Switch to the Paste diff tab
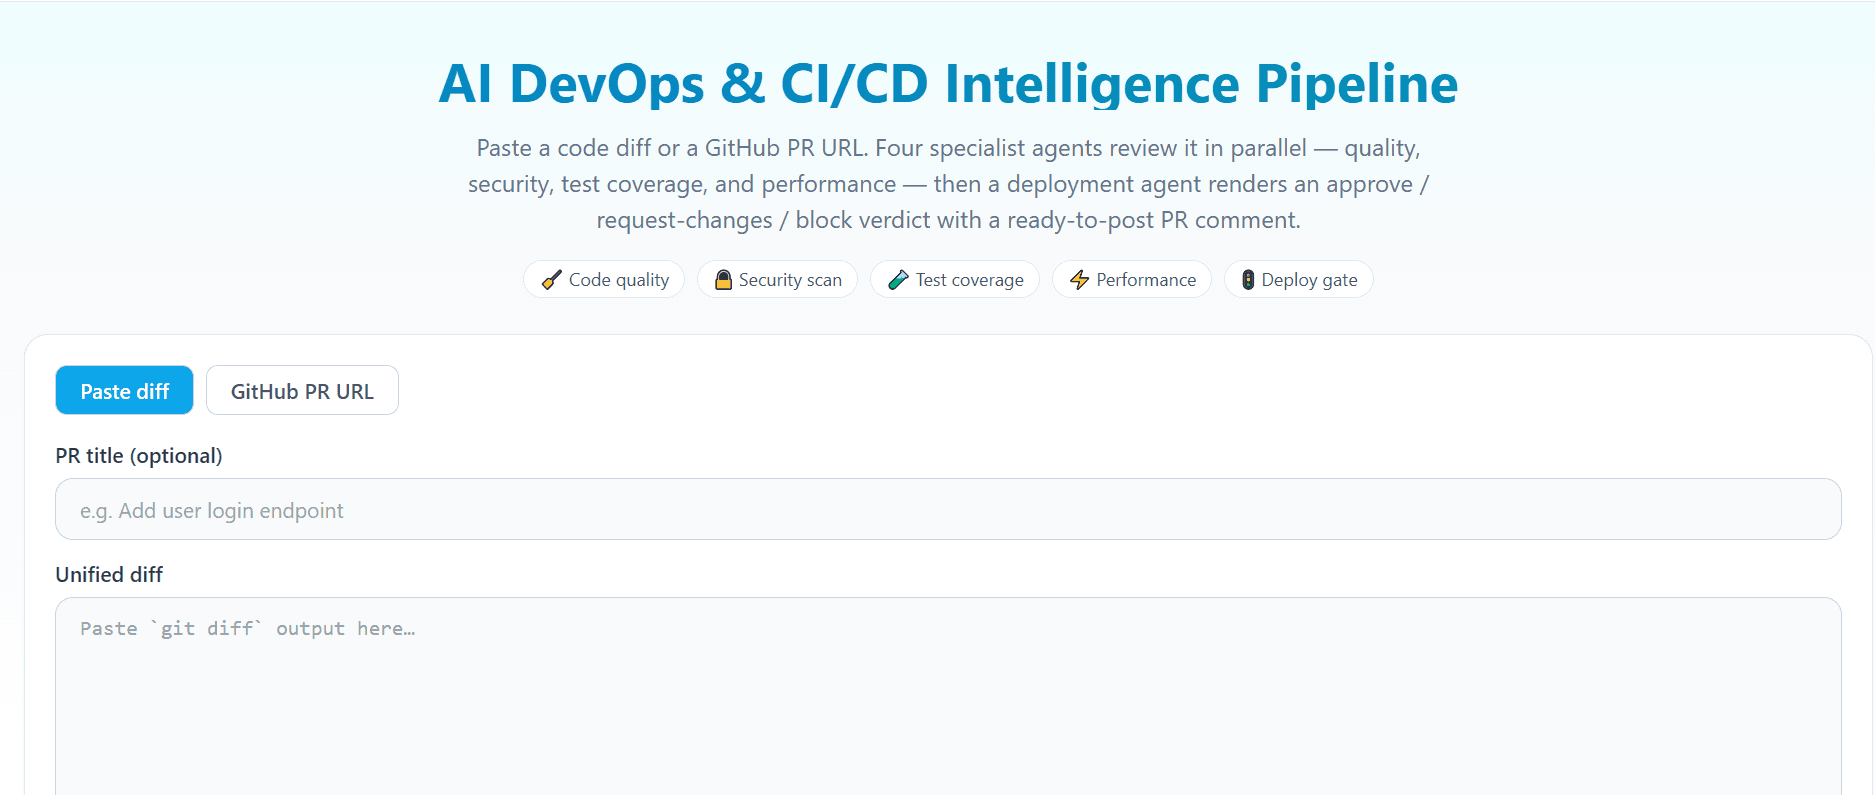 [124, 390]
